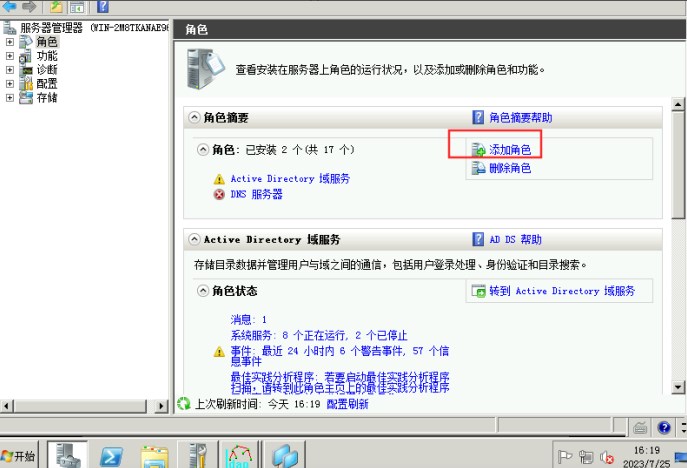Image resolution: width=687 pixels, height=468 pixels.
Task: Expand the 诊断 tree node
Action: (10, 70)
